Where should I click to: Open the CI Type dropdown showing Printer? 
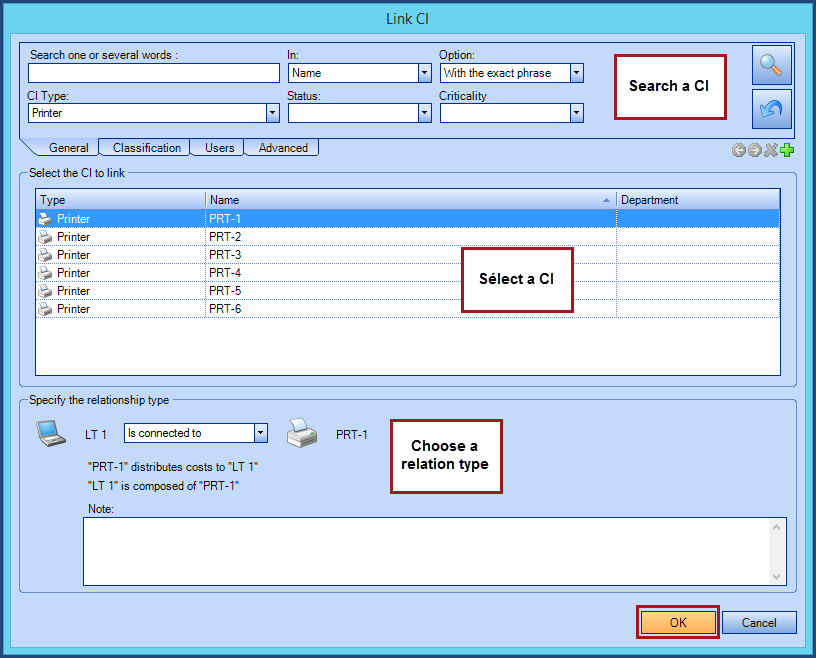[x=271, y=112]
